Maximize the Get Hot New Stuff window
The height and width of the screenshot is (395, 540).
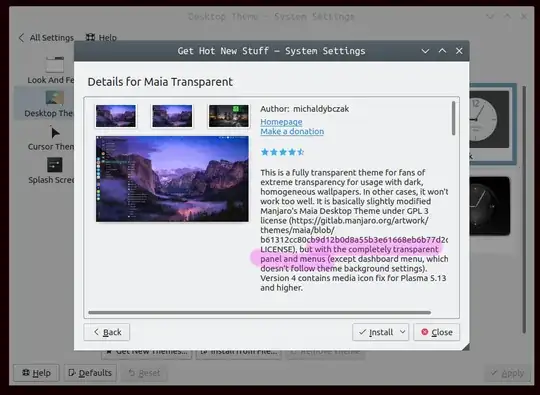click(x=442, y=51)
